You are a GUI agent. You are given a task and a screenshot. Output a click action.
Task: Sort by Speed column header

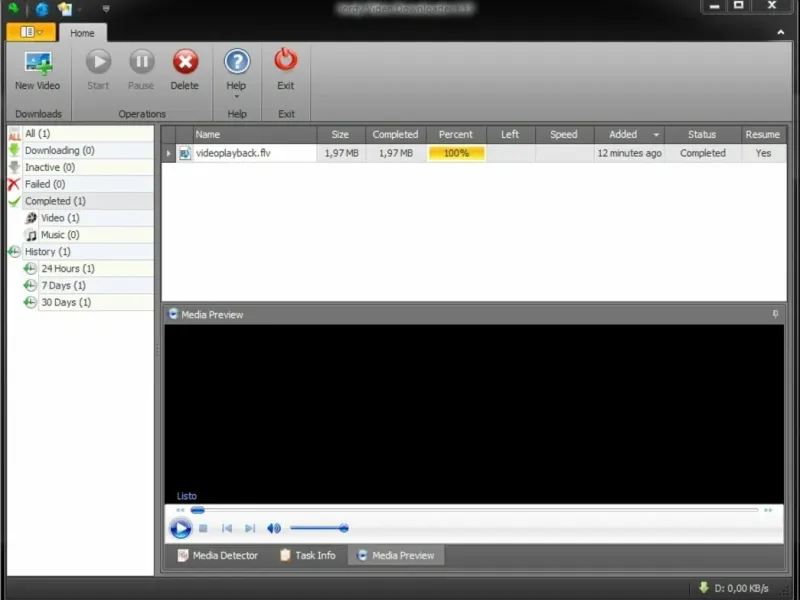pyautogui.click(x=564, y=135)
